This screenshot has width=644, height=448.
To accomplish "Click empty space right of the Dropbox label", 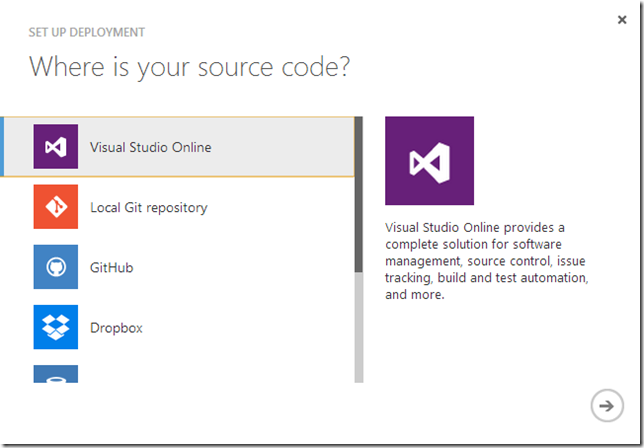I will click(250, 328).
